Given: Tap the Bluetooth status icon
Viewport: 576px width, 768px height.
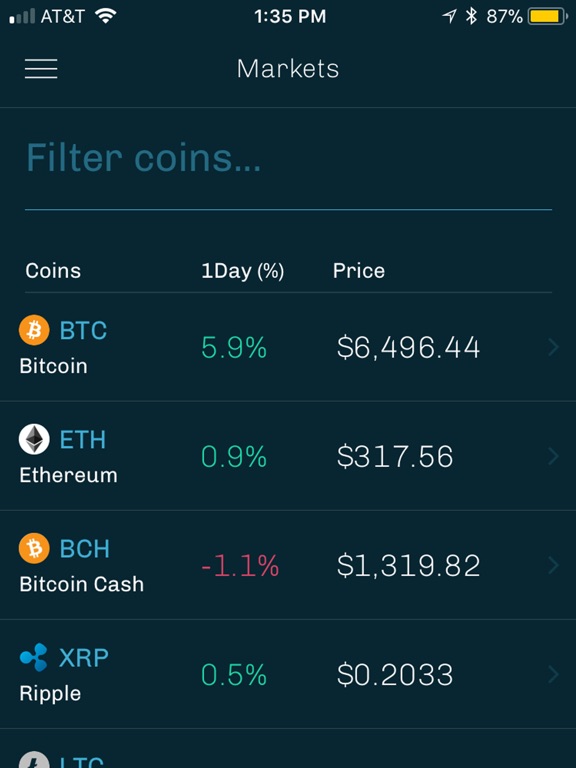Looking at the screenshot, I should (471, 16).
